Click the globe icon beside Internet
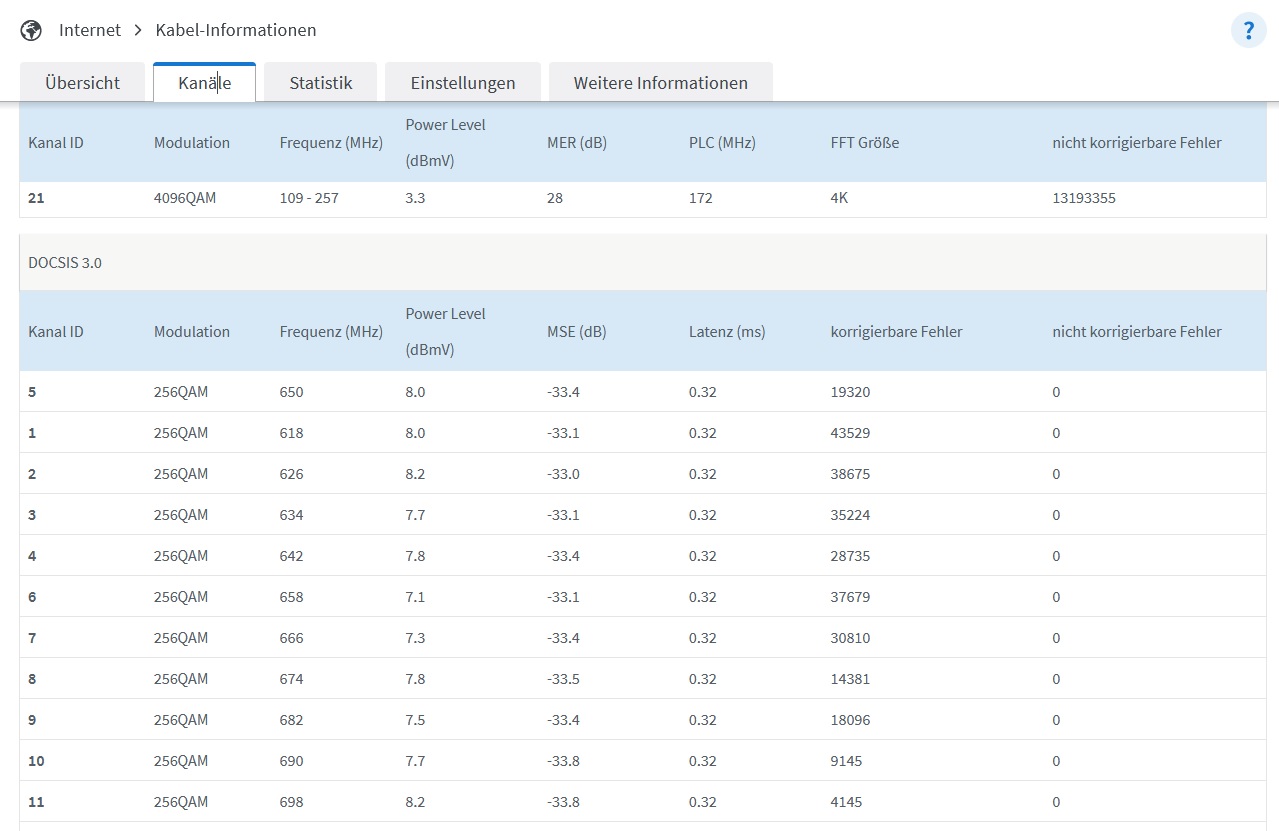 (x=31, y=30)
